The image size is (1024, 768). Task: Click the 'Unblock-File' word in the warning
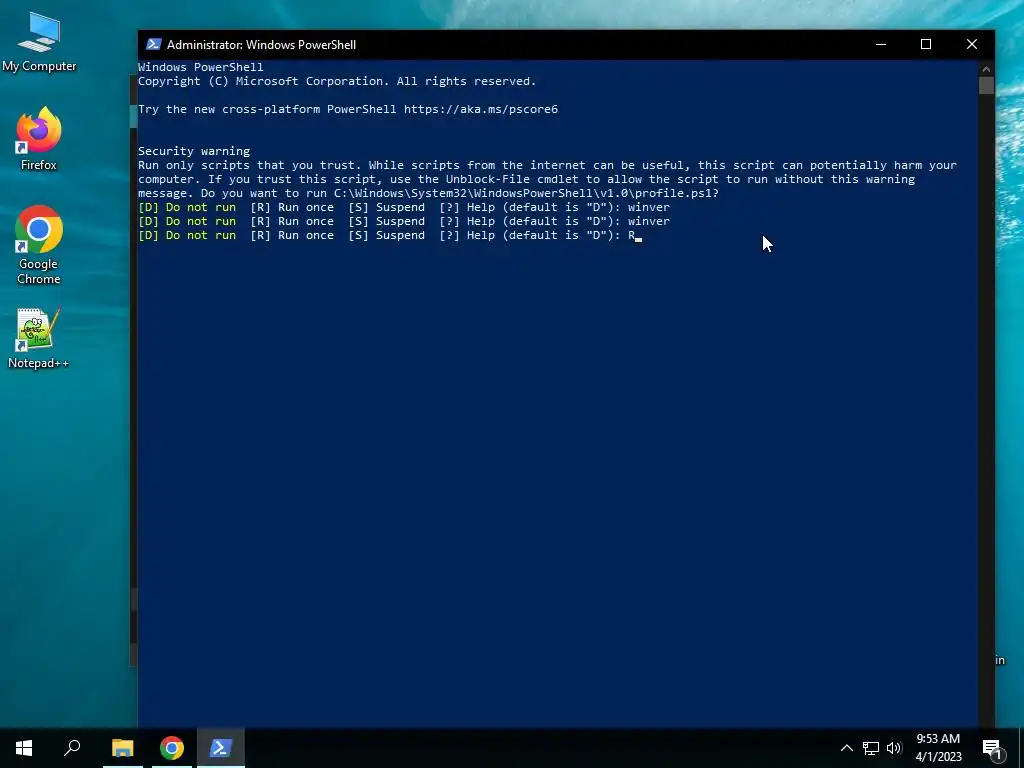(x=488, y=179)
